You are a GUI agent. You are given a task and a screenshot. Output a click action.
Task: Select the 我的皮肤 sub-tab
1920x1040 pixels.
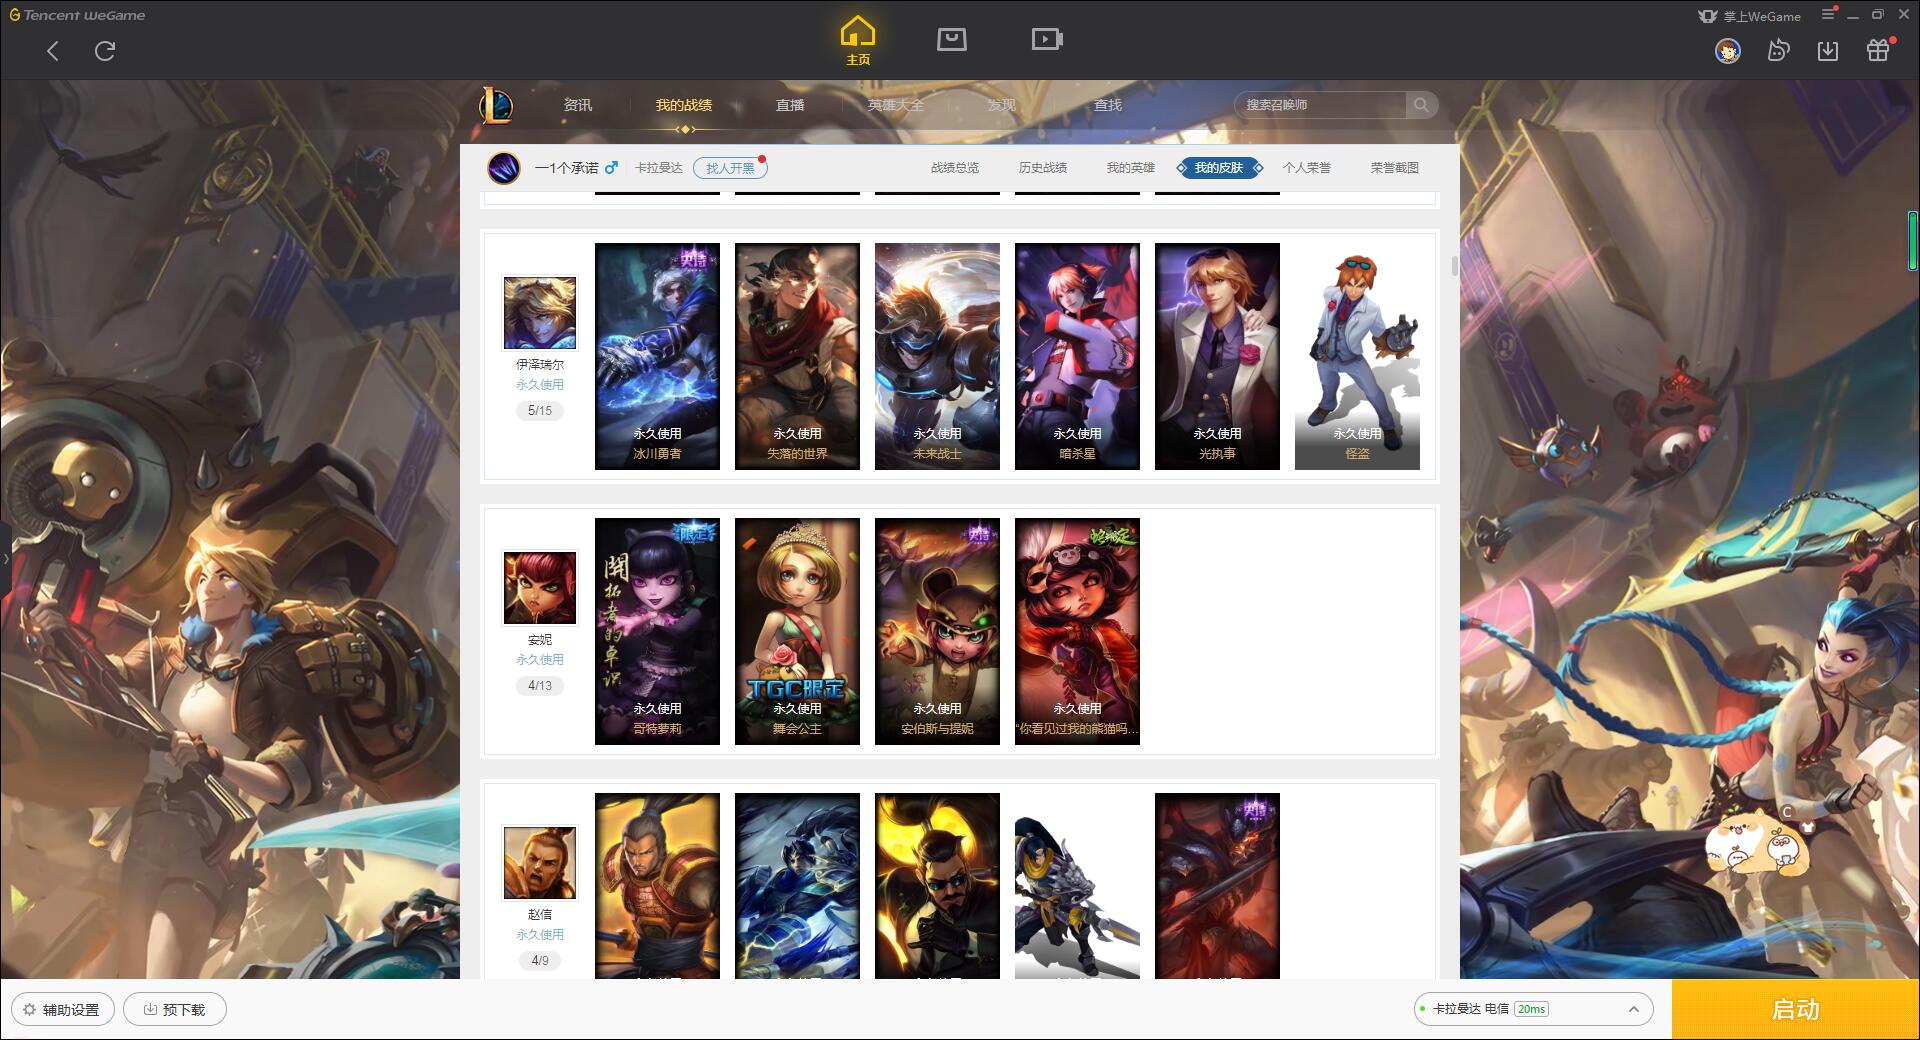[x=1219, y=168]
